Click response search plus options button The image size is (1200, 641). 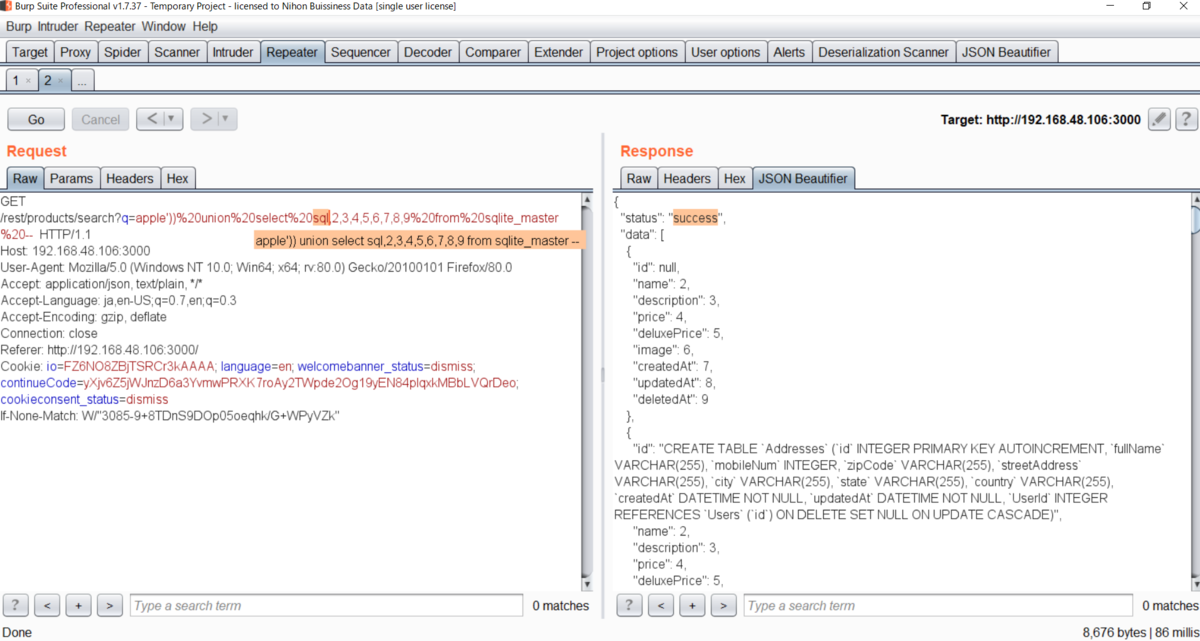pos(692,605)
